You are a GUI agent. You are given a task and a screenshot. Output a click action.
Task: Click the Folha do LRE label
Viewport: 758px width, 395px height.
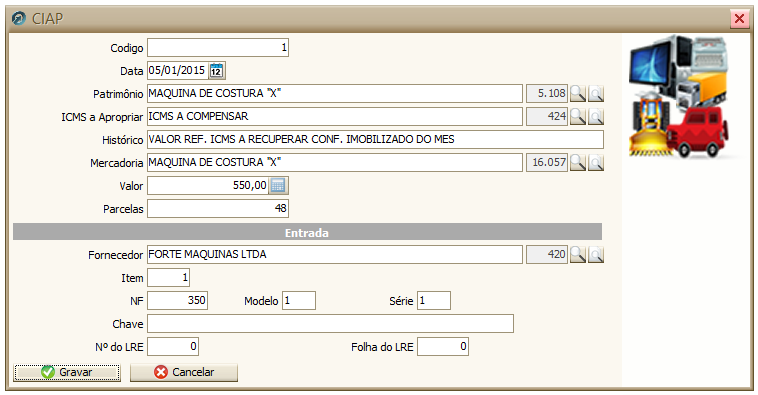pos(382,347)
